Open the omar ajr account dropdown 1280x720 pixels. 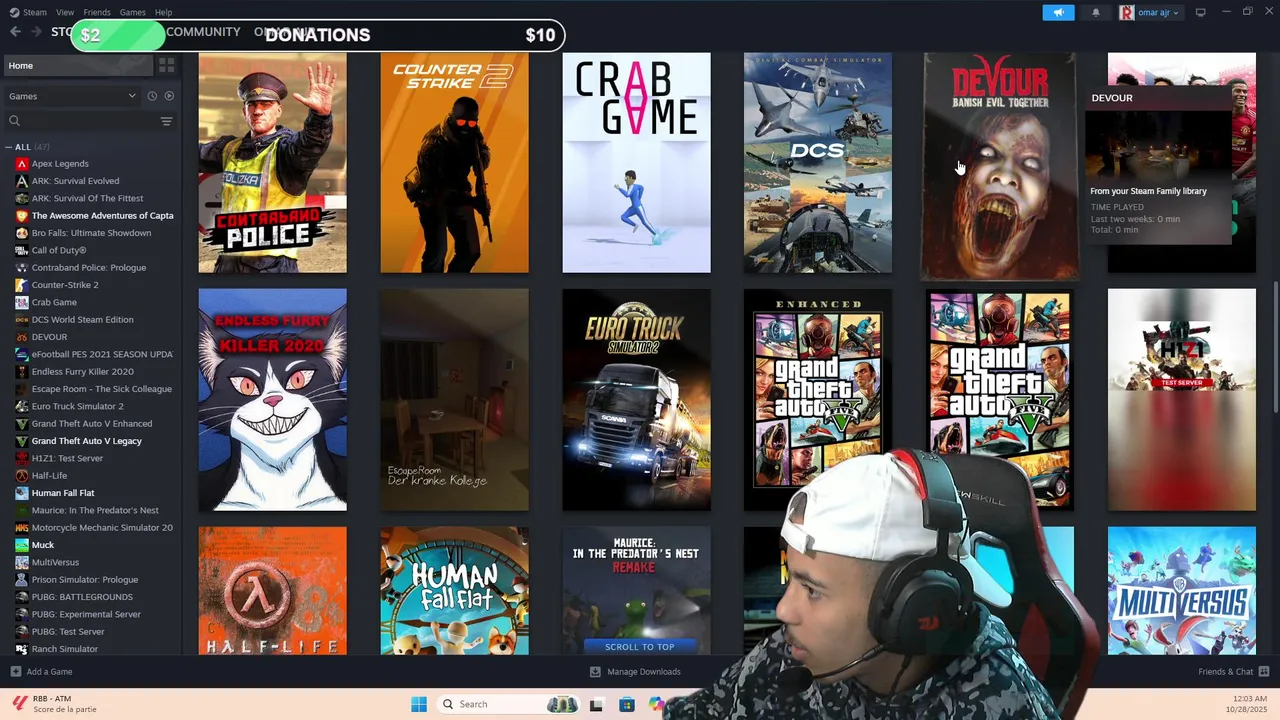[1149, 12]
